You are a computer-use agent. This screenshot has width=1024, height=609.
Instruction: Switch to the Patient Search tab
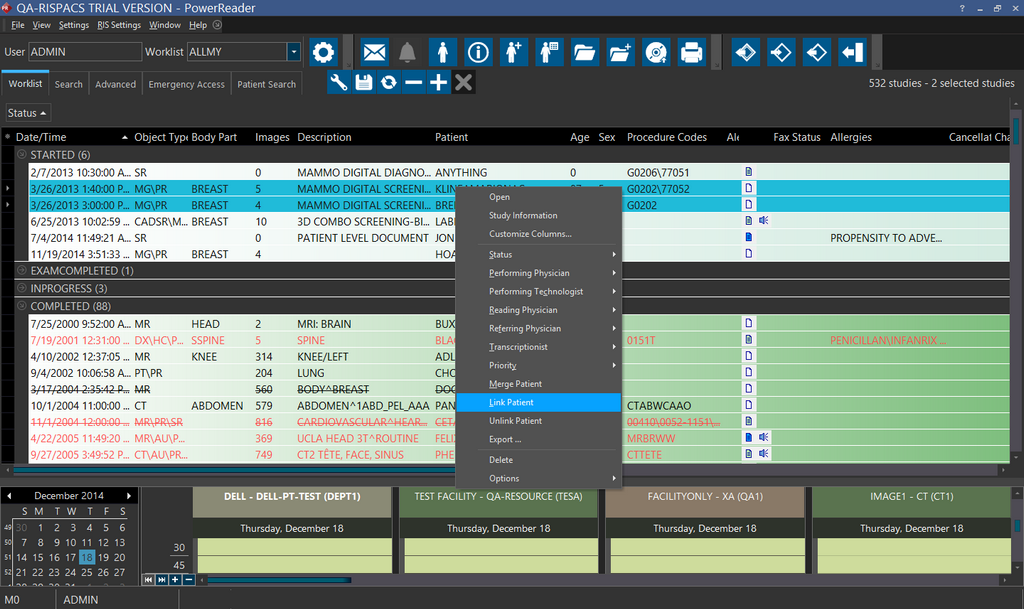point(266,85)
